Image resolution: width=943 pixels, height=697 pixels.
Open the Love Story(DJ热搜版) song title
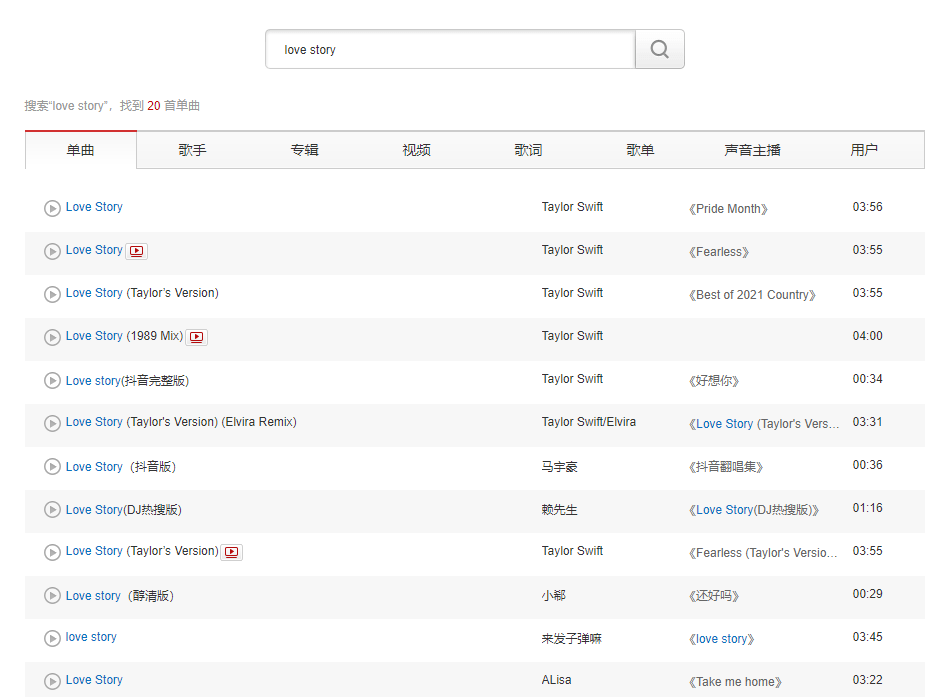[123, 510]
